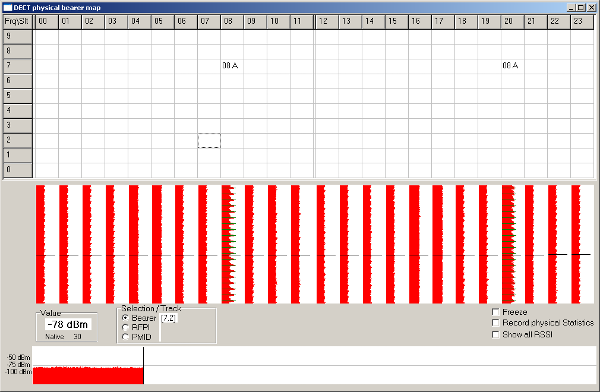Click slot column header 00
The image size is (600, 392).
tap(47, 22)
